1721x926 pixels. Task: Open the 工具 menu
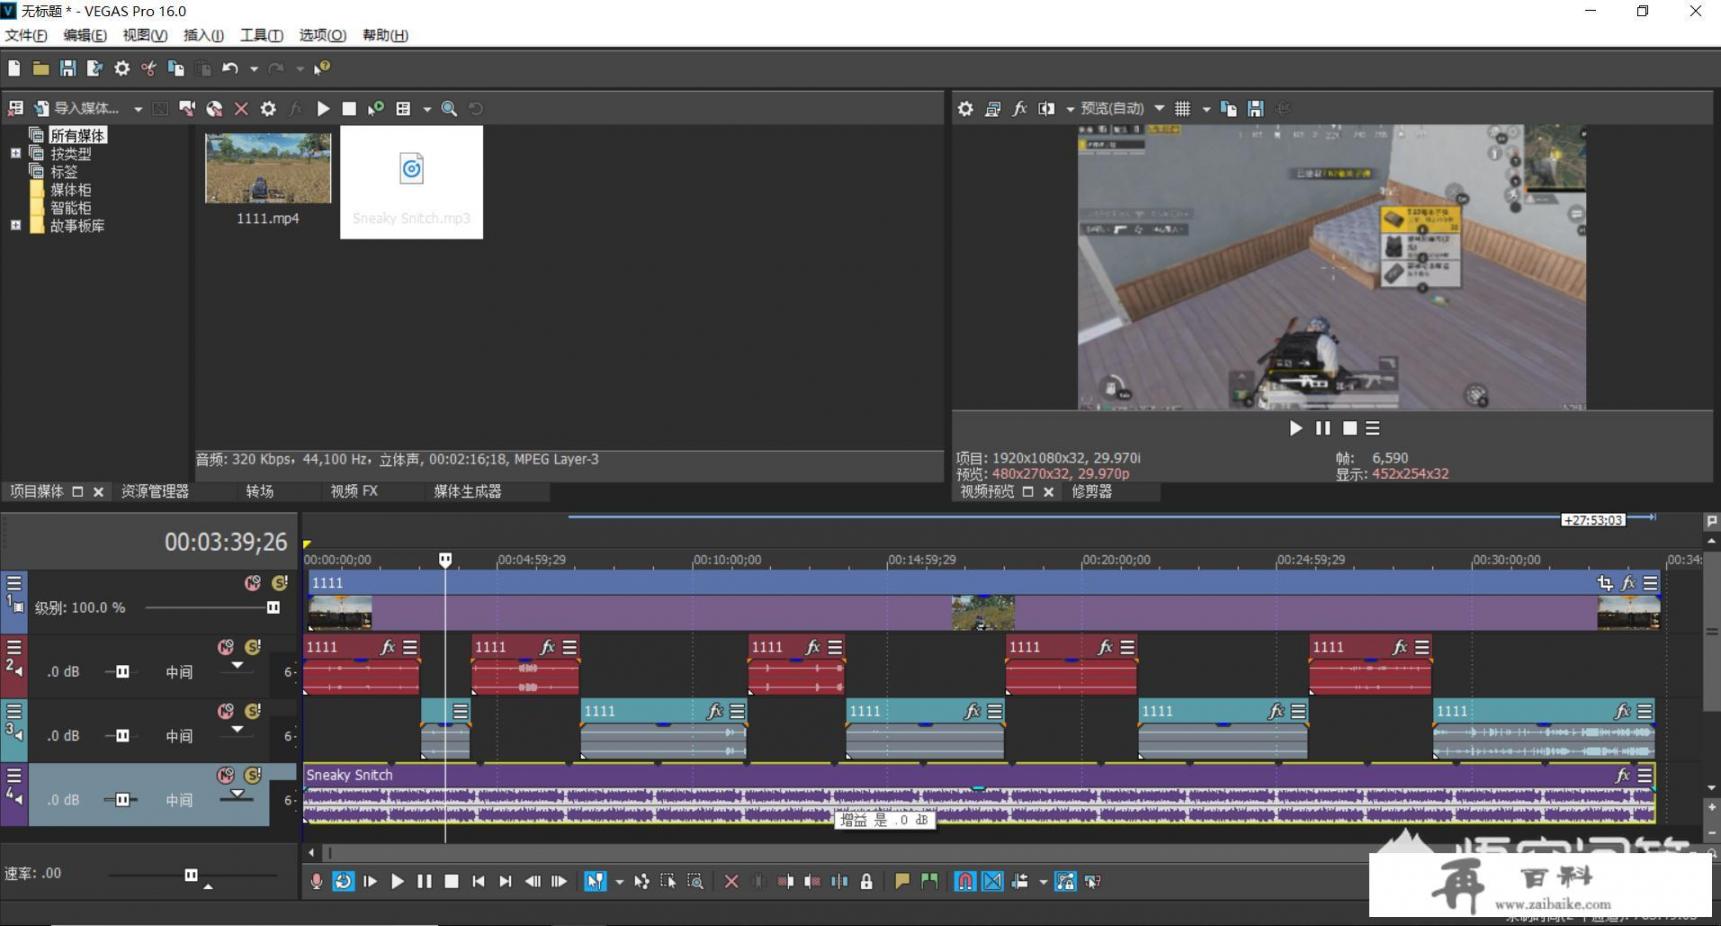[262, 35]
